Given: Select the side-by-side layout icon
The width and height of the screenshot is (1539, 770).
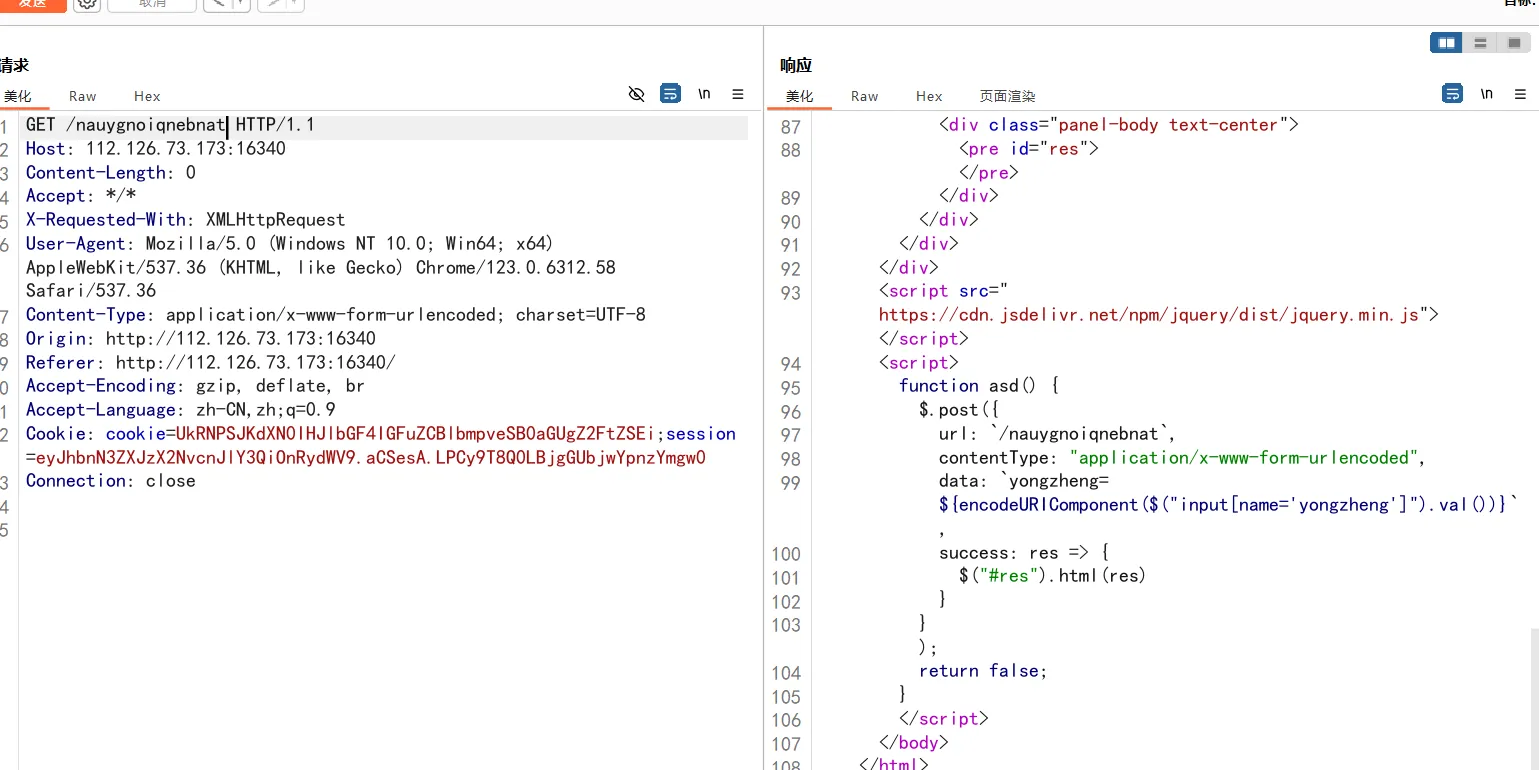Looking at the screenshot, I should tap(1446, 43).
